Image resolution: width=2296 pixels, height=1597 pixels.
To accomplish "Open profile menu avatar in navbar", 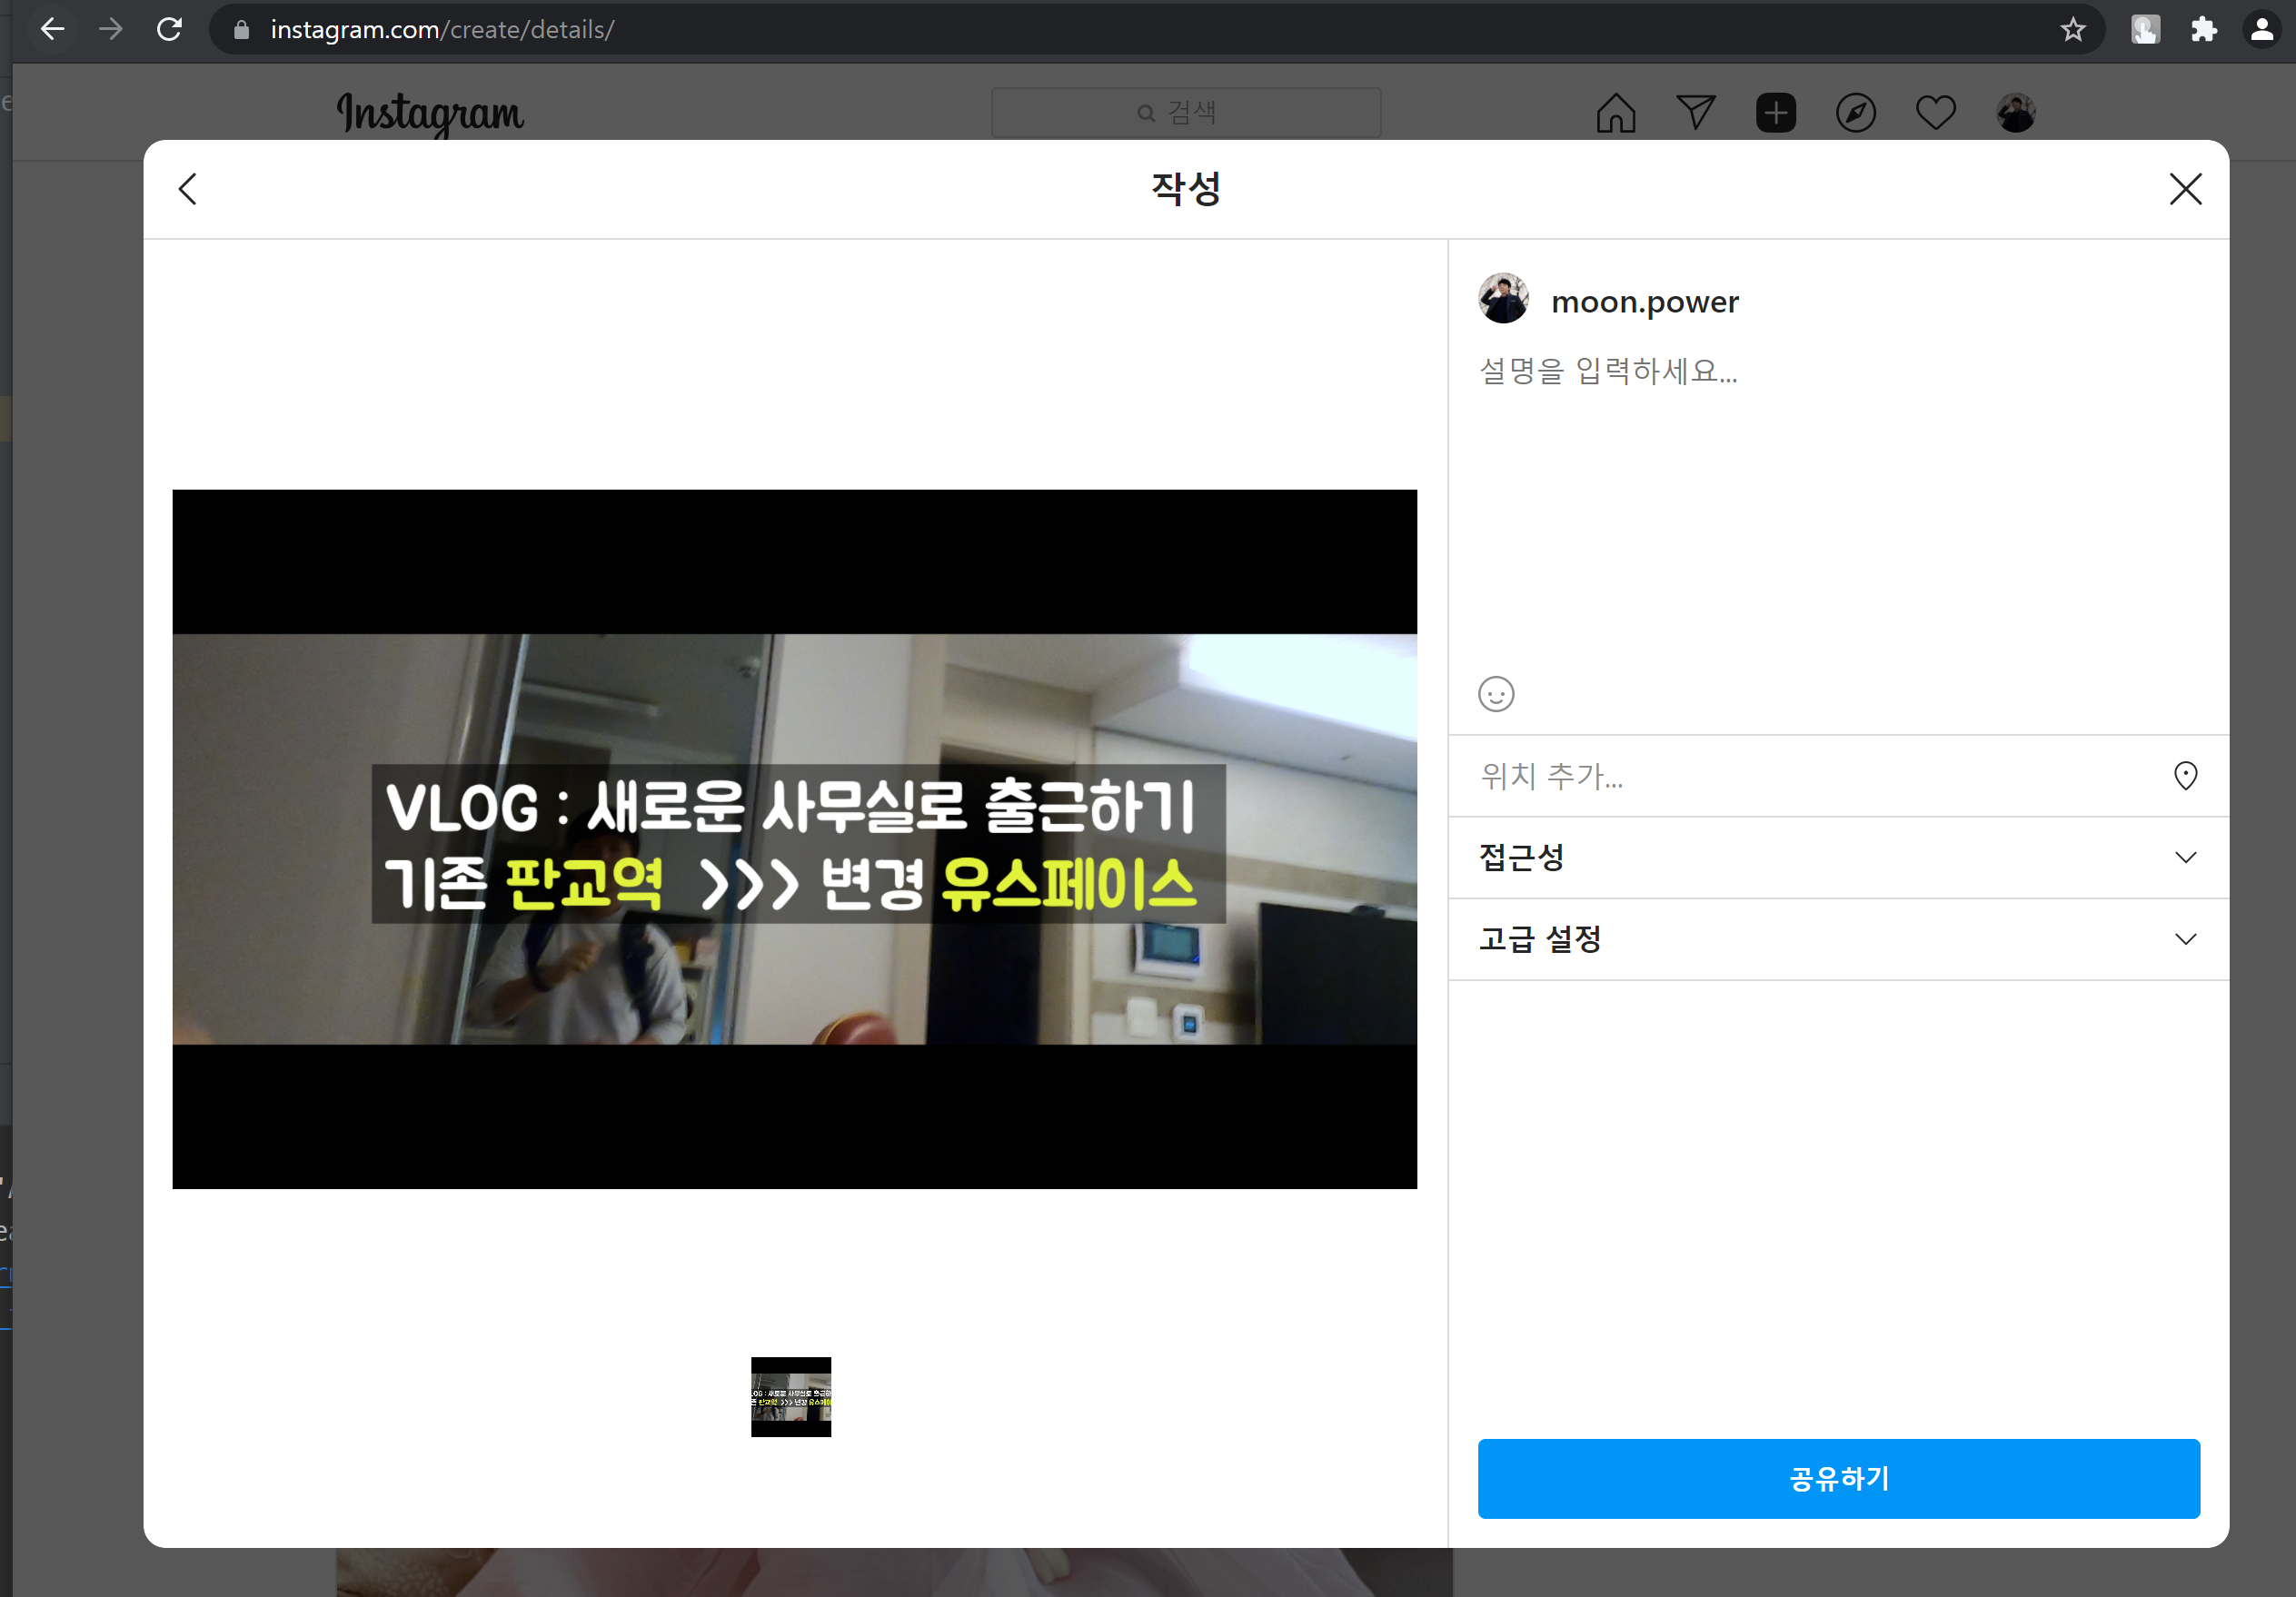I will point(2015,113).
